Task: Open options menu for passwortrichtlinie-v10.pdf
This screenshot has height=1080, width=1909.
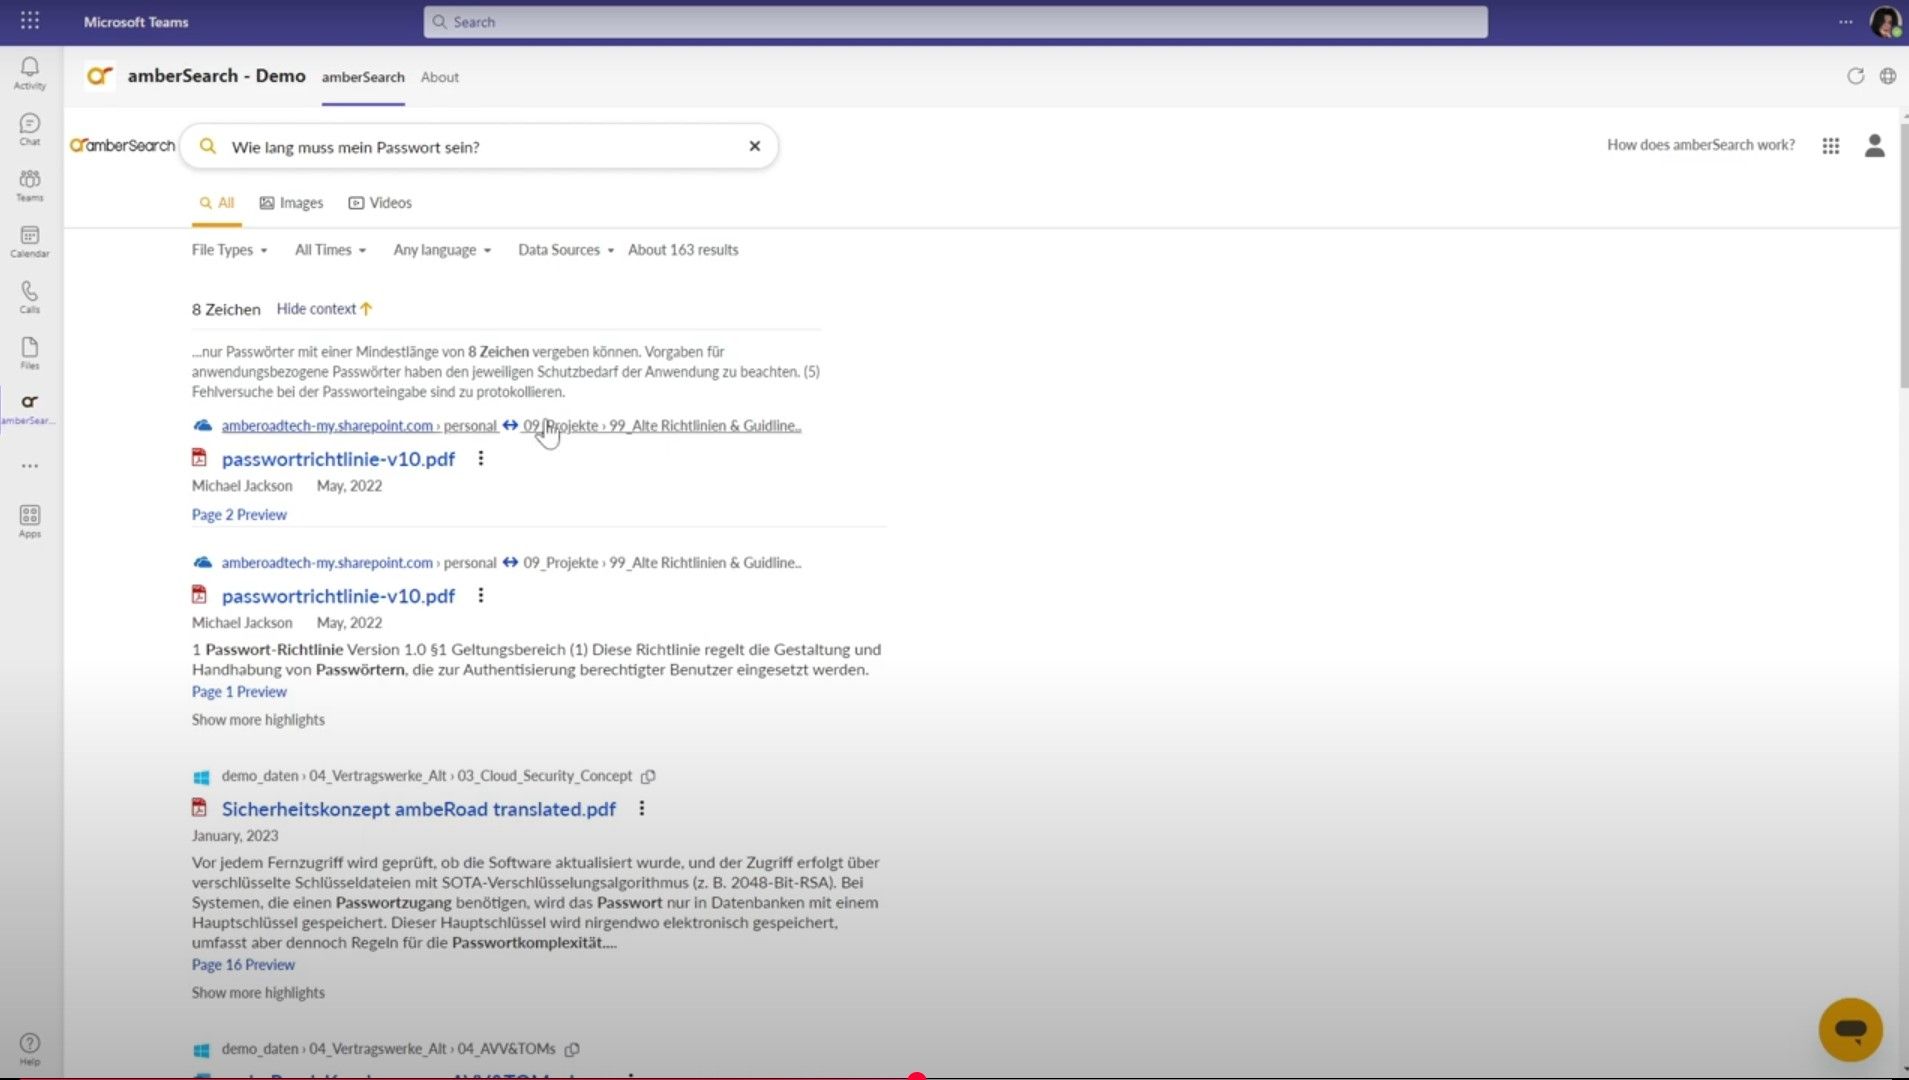Action: pyautogui.click(x=482, y=458)
